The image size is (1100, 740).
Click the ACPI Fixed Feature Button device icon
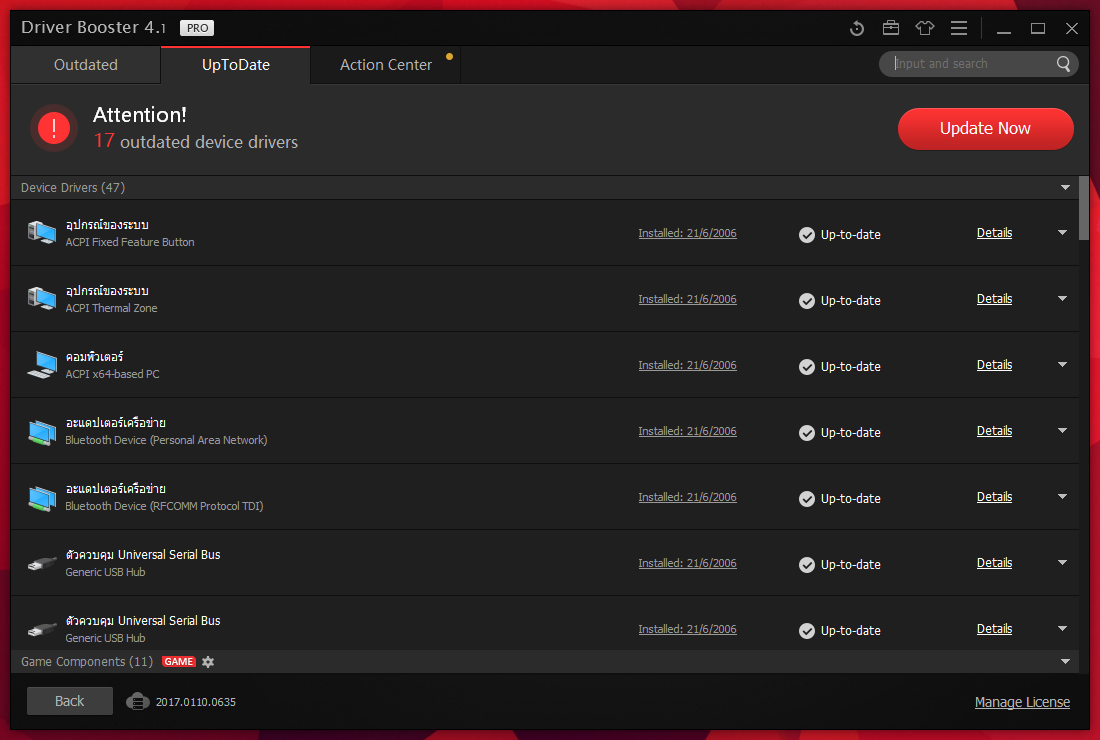point(42,232)
